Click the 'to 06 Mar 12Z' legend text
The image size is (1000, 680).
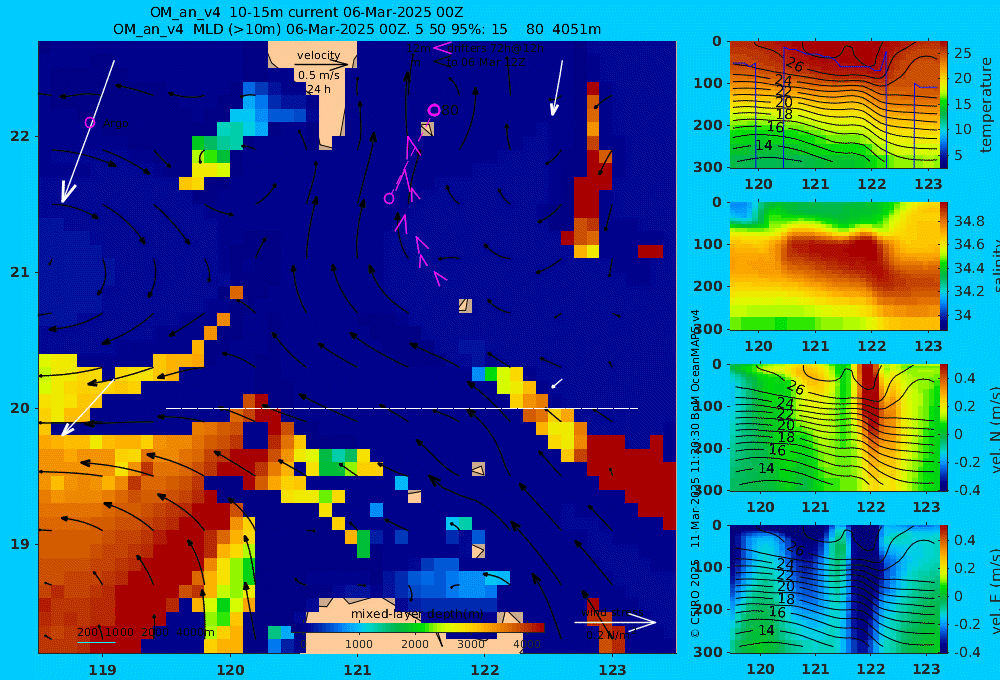click(485, 62)
